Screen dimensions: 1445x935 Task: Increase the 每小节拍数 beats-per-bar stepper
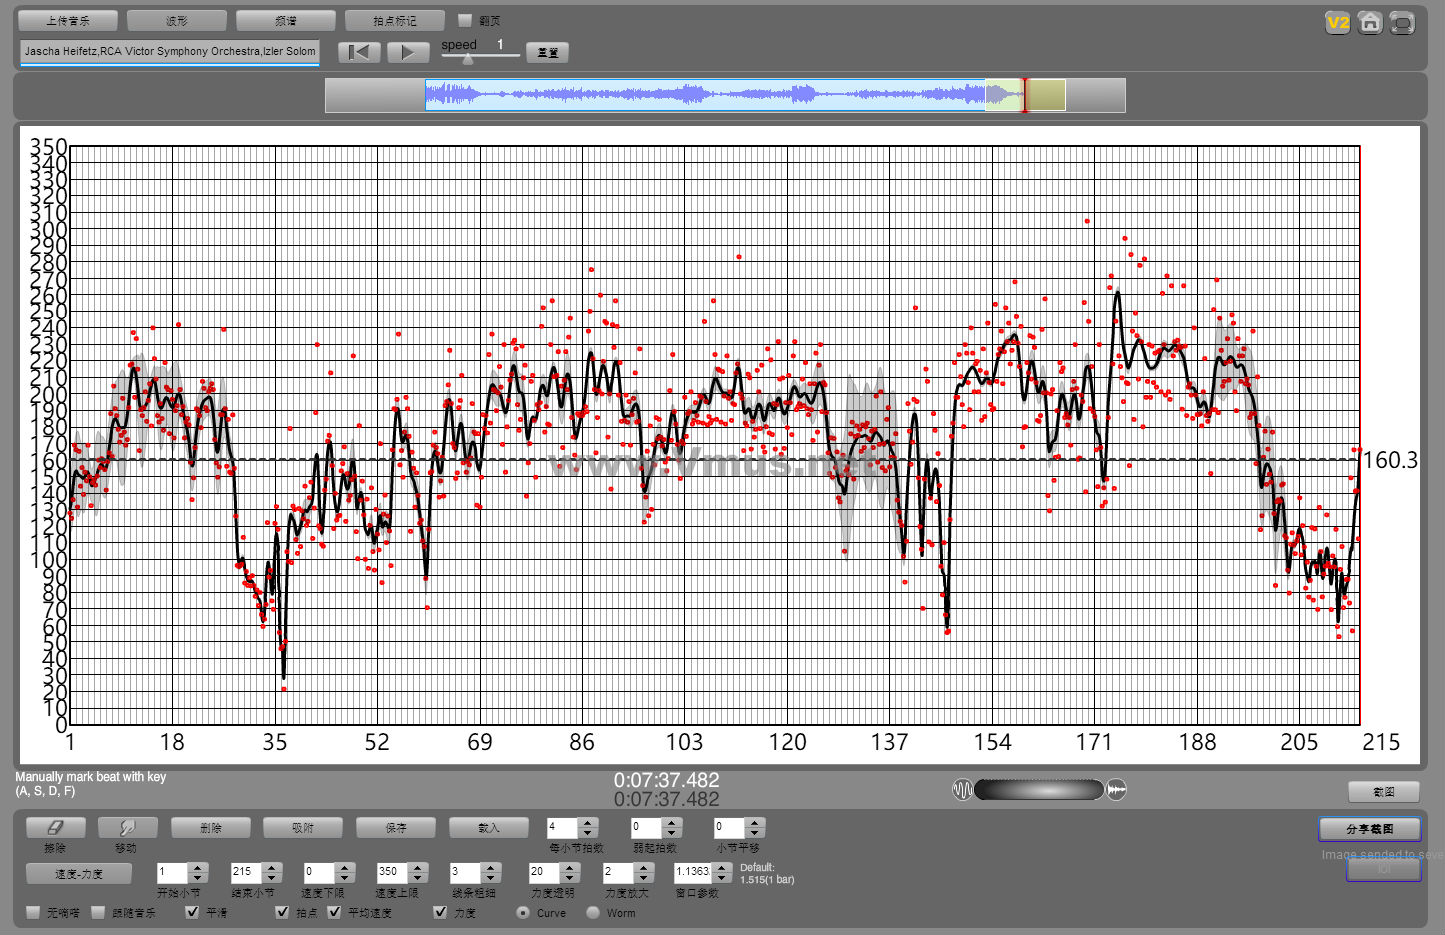[588, 822]
